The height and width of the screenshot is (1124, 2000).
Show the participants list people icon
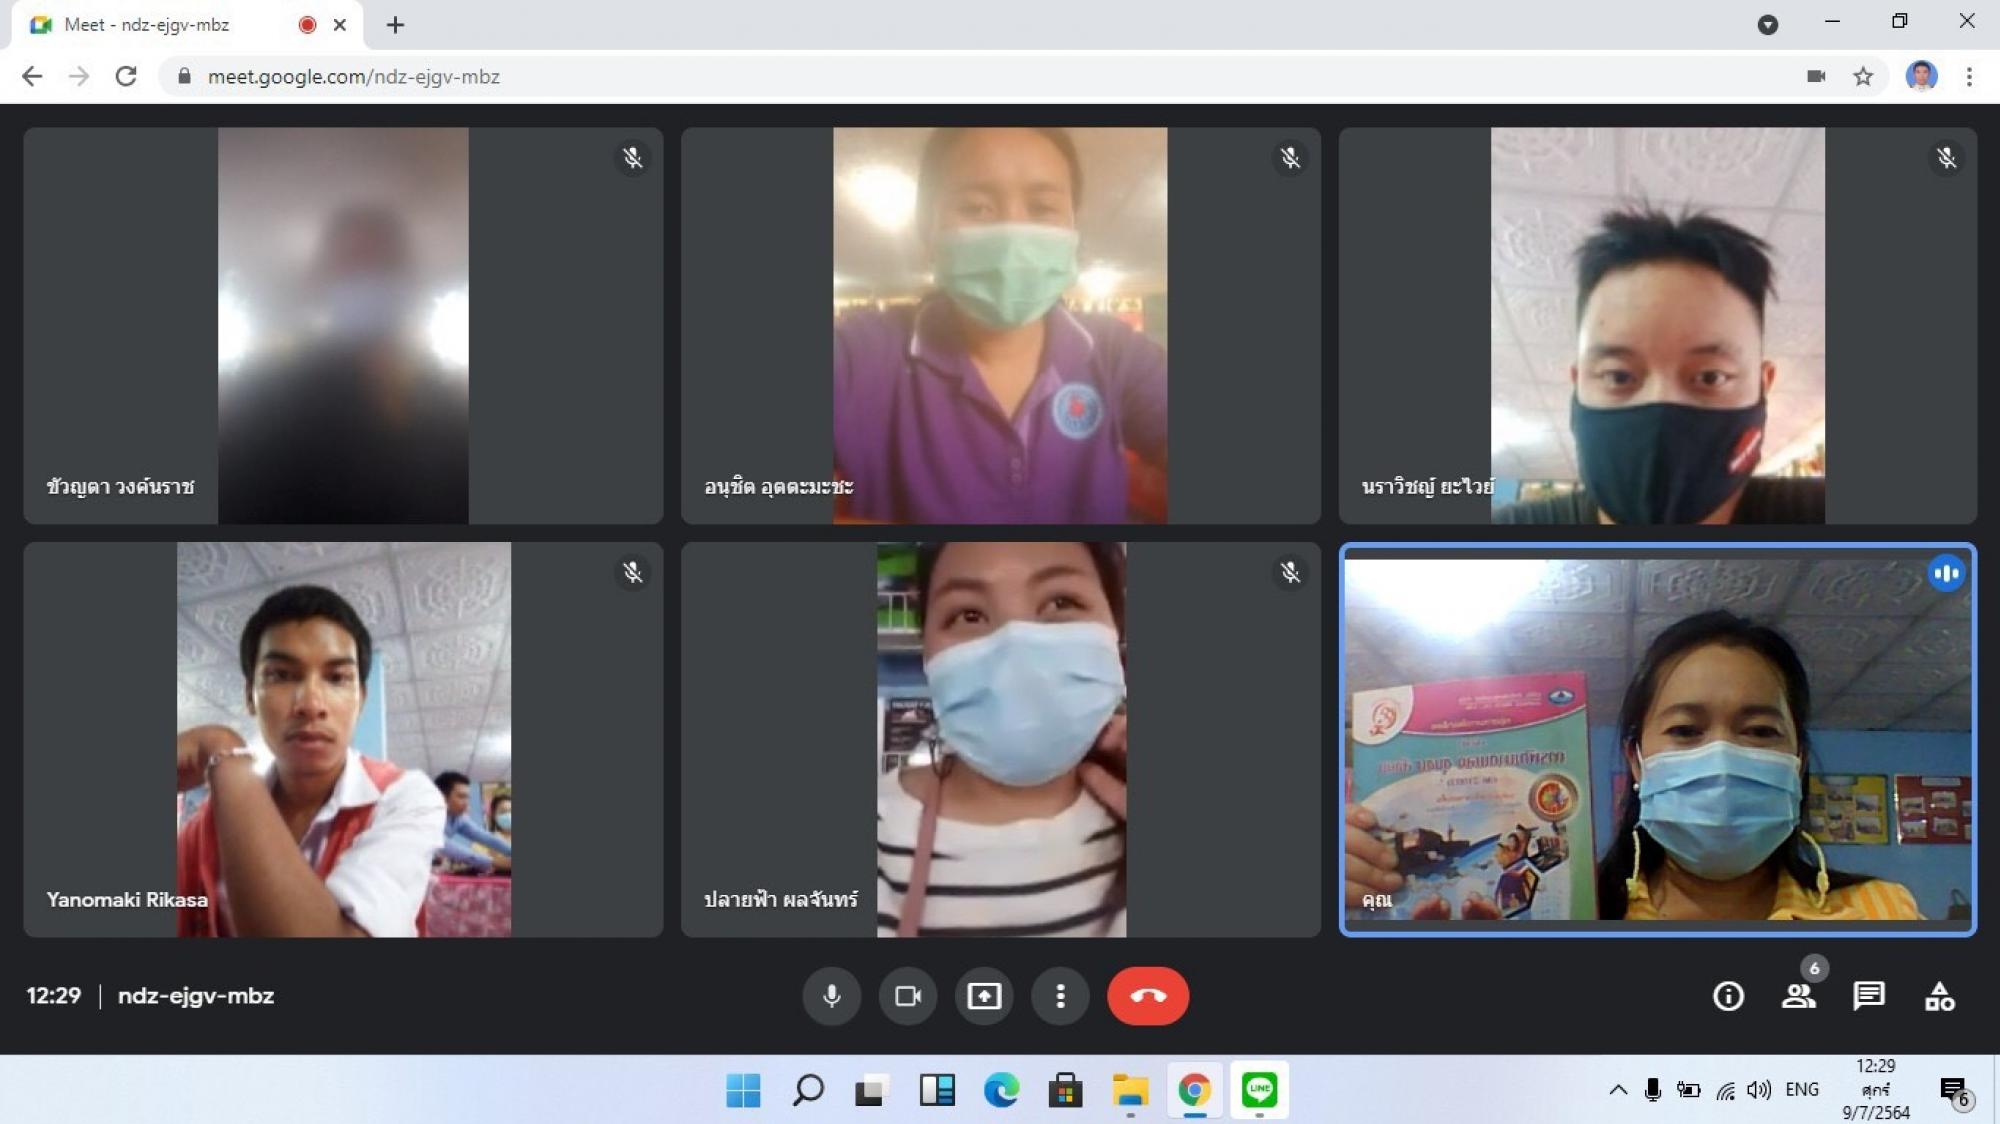(x=1798, y=996)
